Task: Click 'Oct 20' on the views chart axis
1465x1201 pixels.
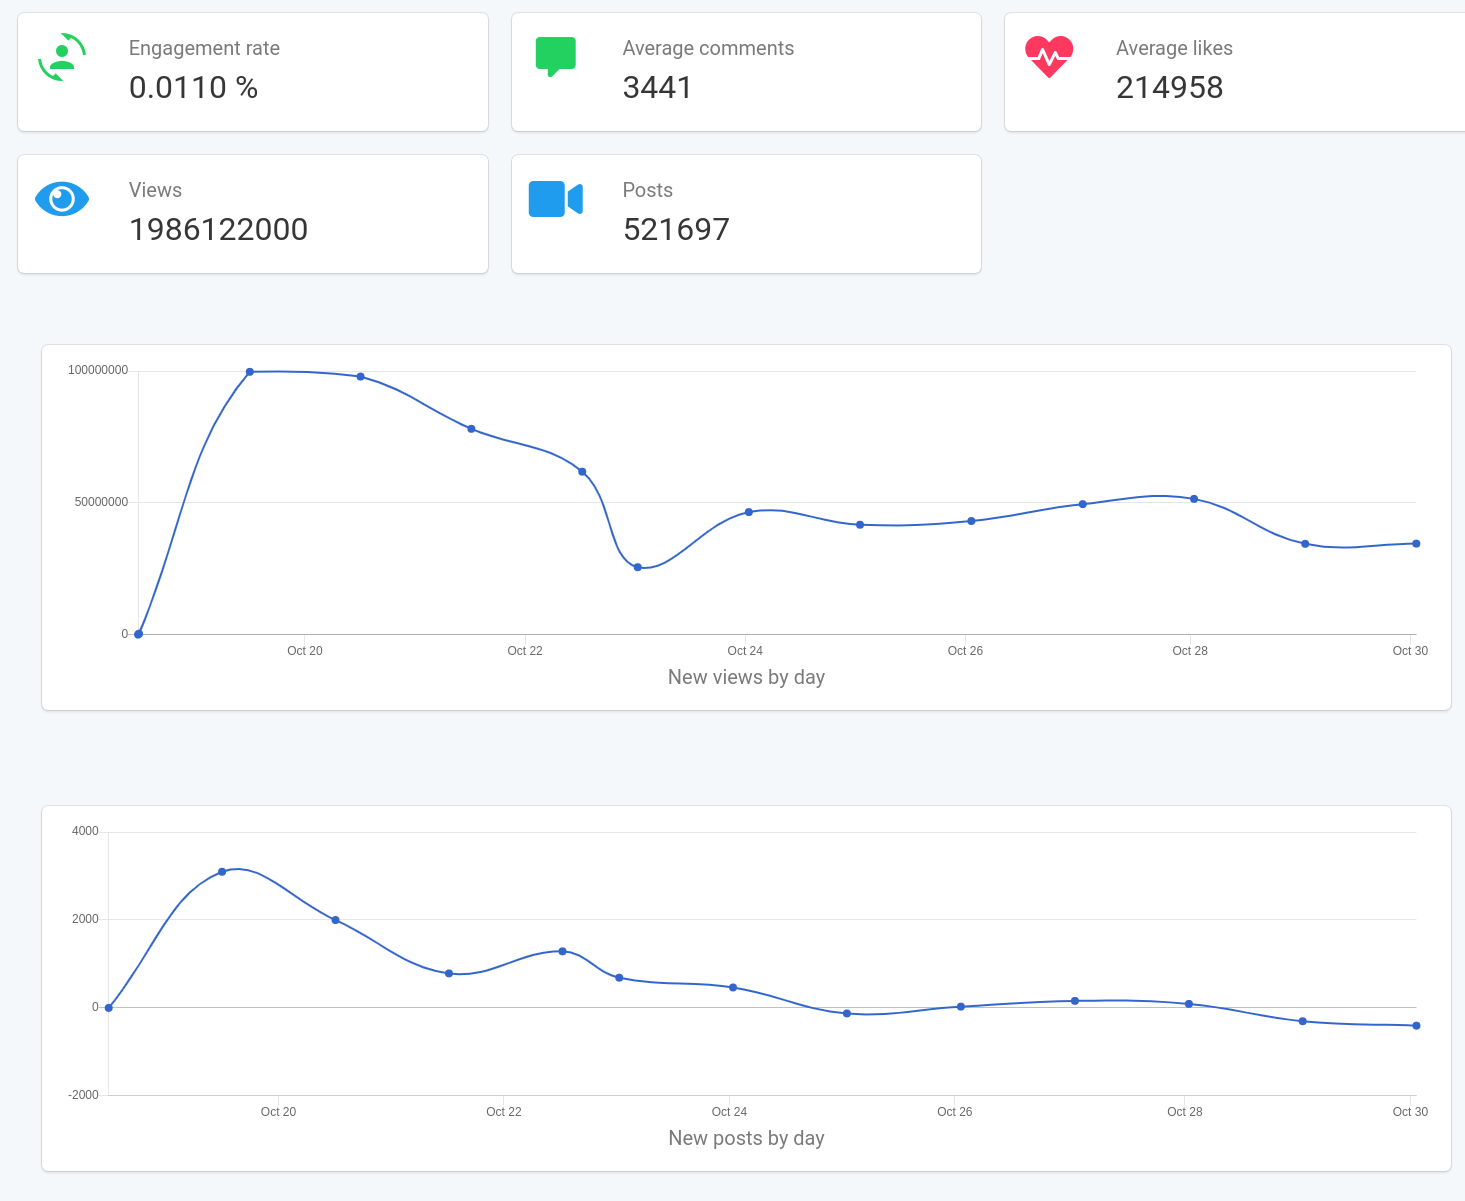Action: (x=305, y=651)
